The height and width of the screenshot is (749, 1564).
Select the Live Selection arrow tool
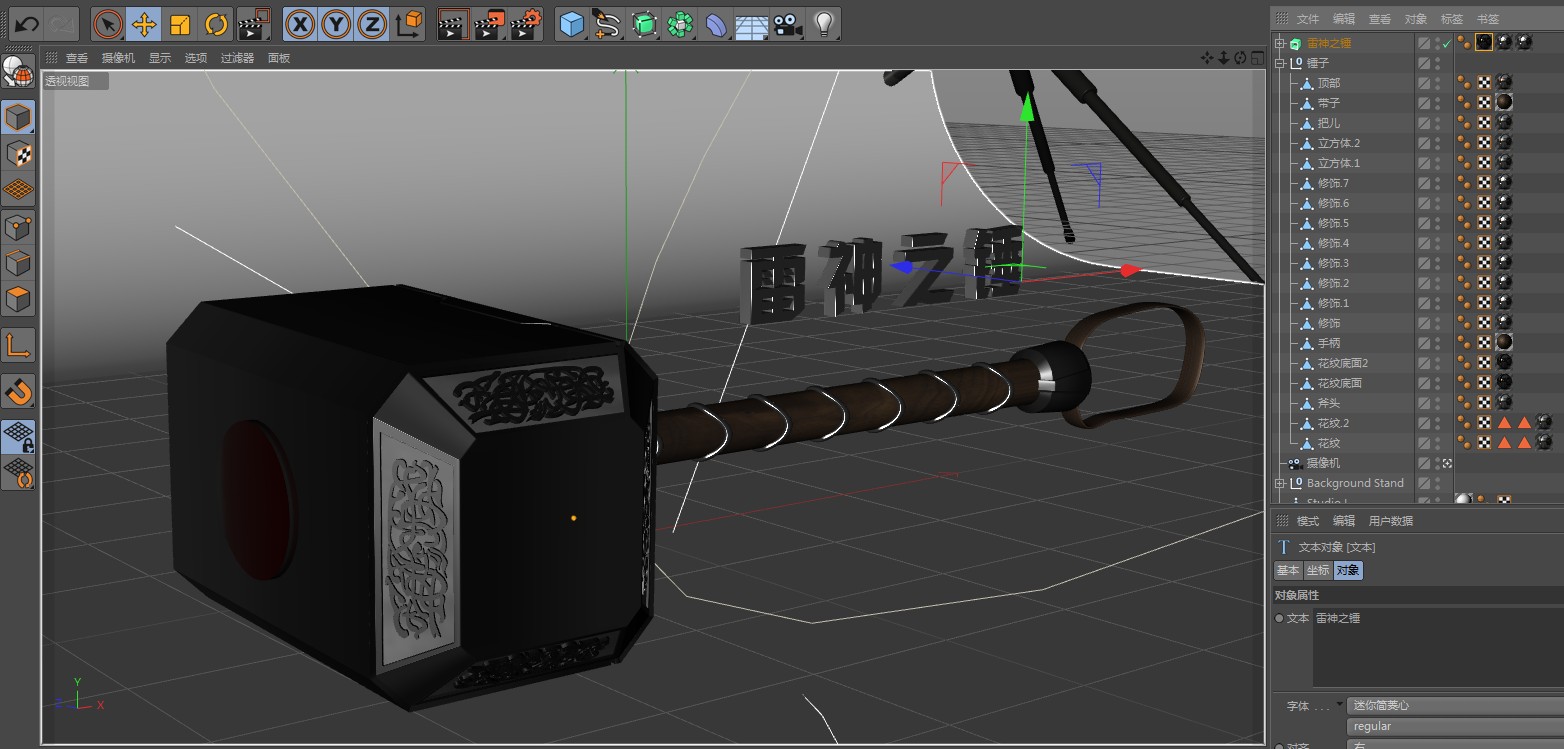[x=108, y=23]
